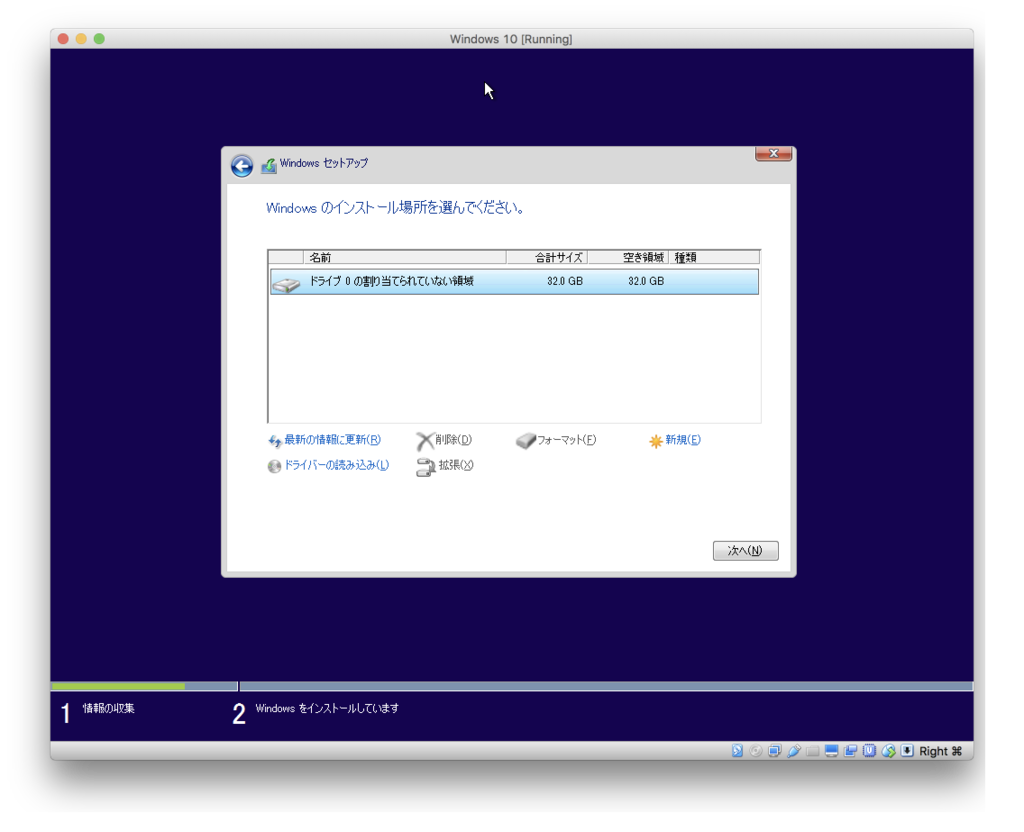The width and height of the screenshot is (1024, 832).
Task: Click the Windows Setup icon in title bar
Action: (268, 166)
